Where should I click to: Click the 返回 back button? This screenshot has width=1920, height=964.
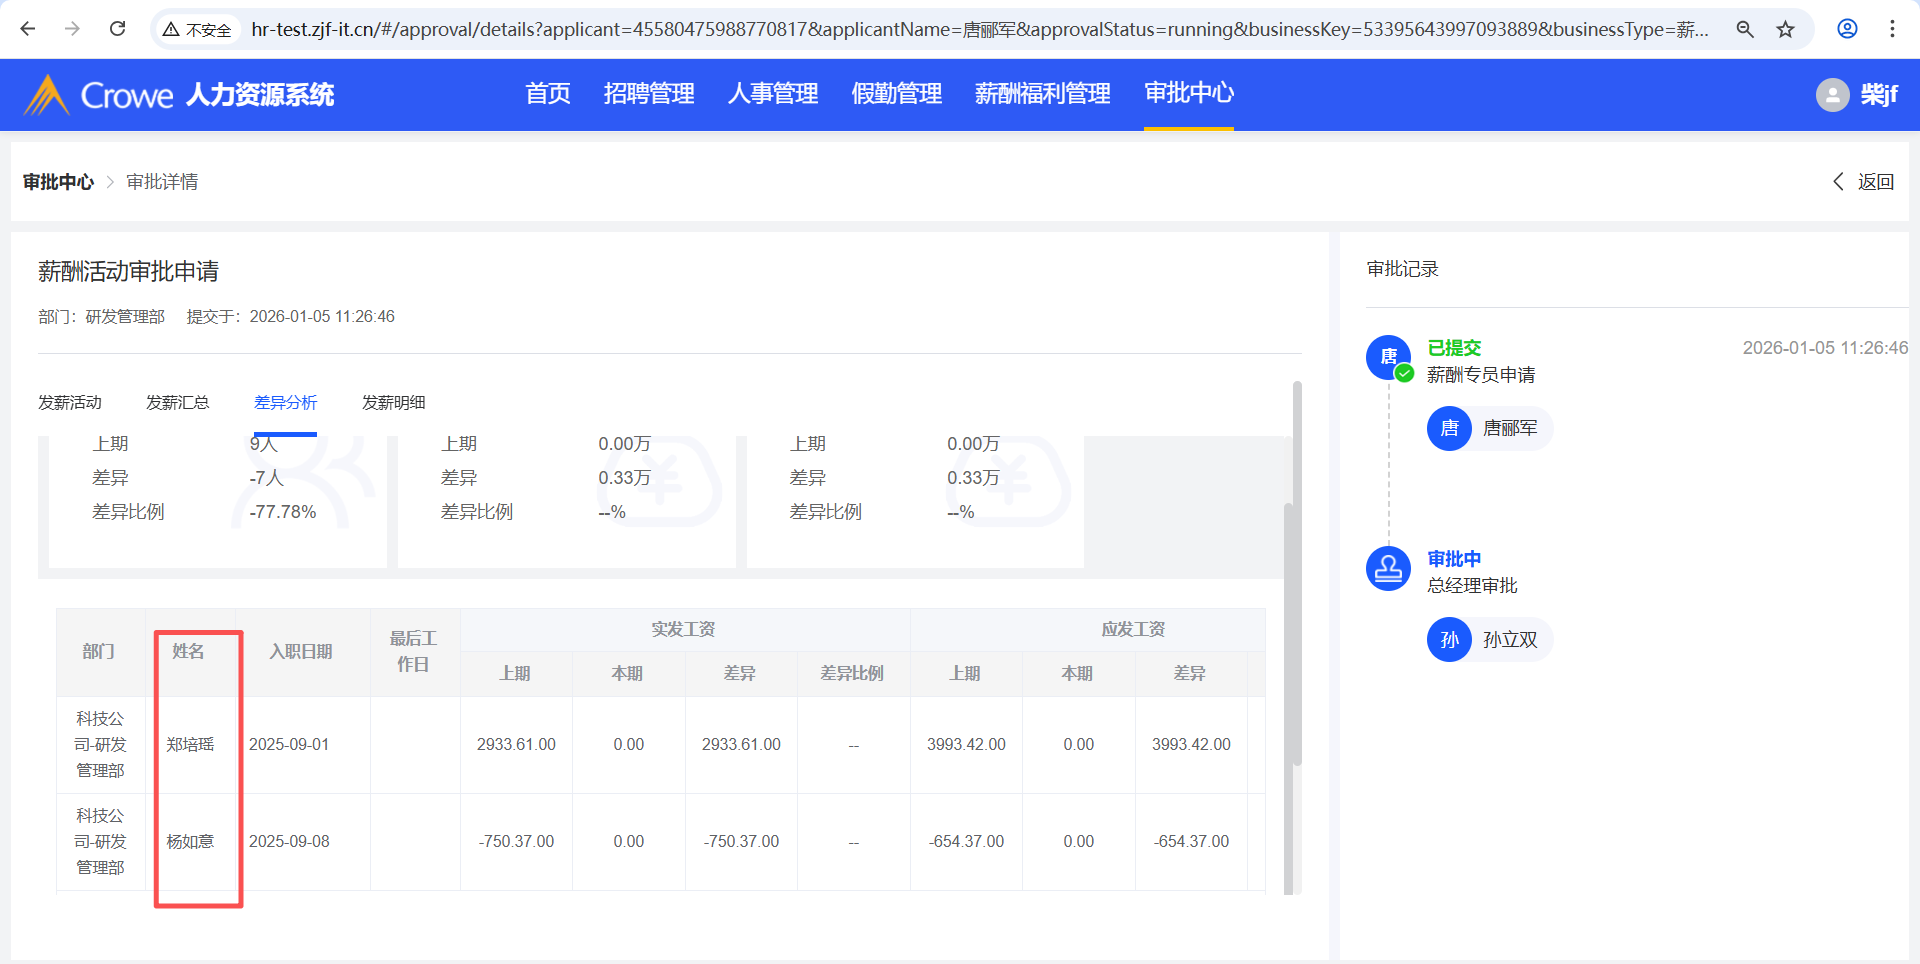coord(1864,182)
